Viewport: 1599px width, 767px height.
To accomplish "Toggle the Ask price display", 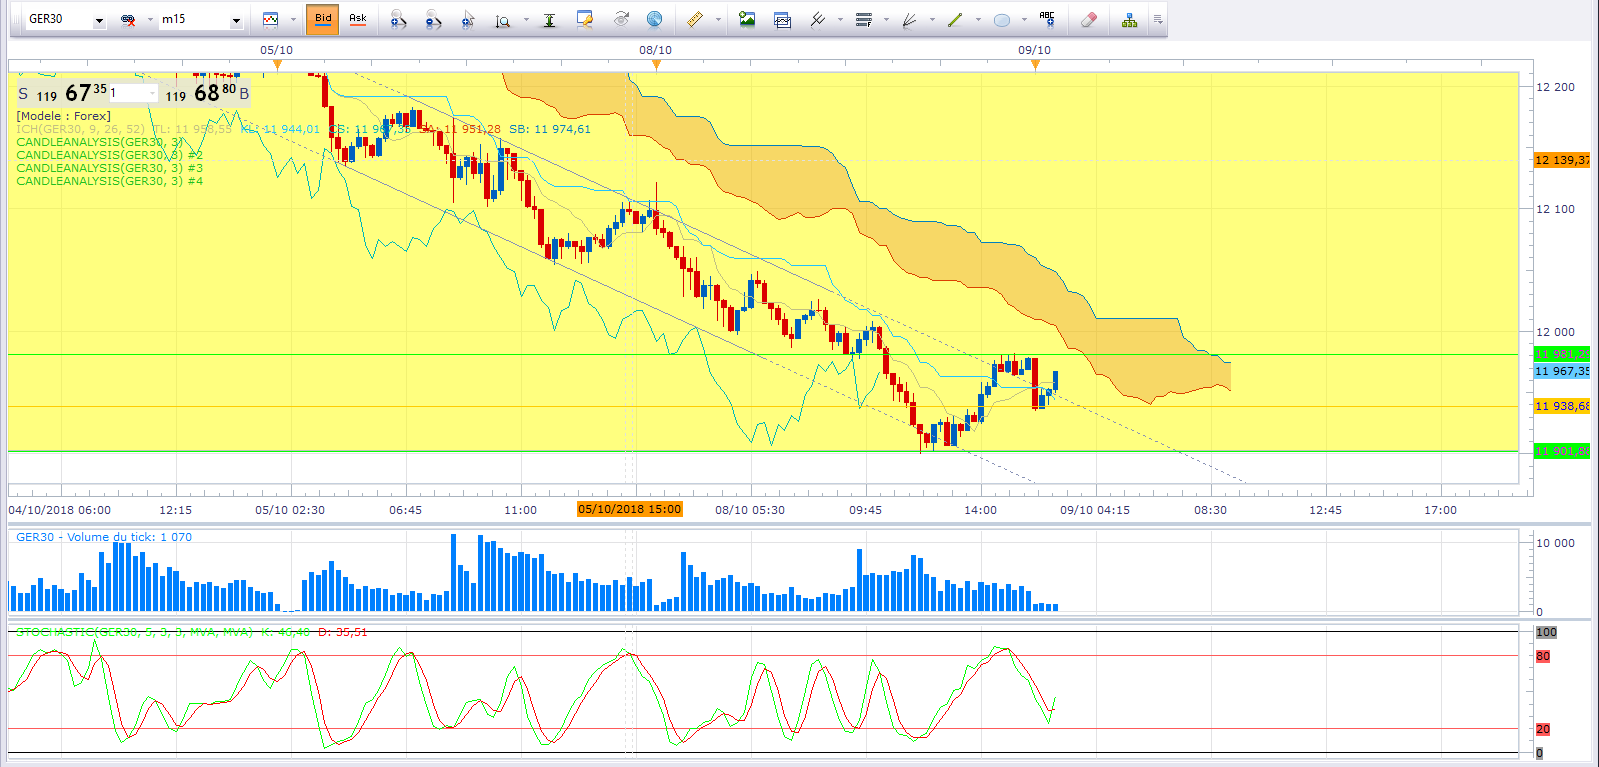I will [x=357, y=19].
